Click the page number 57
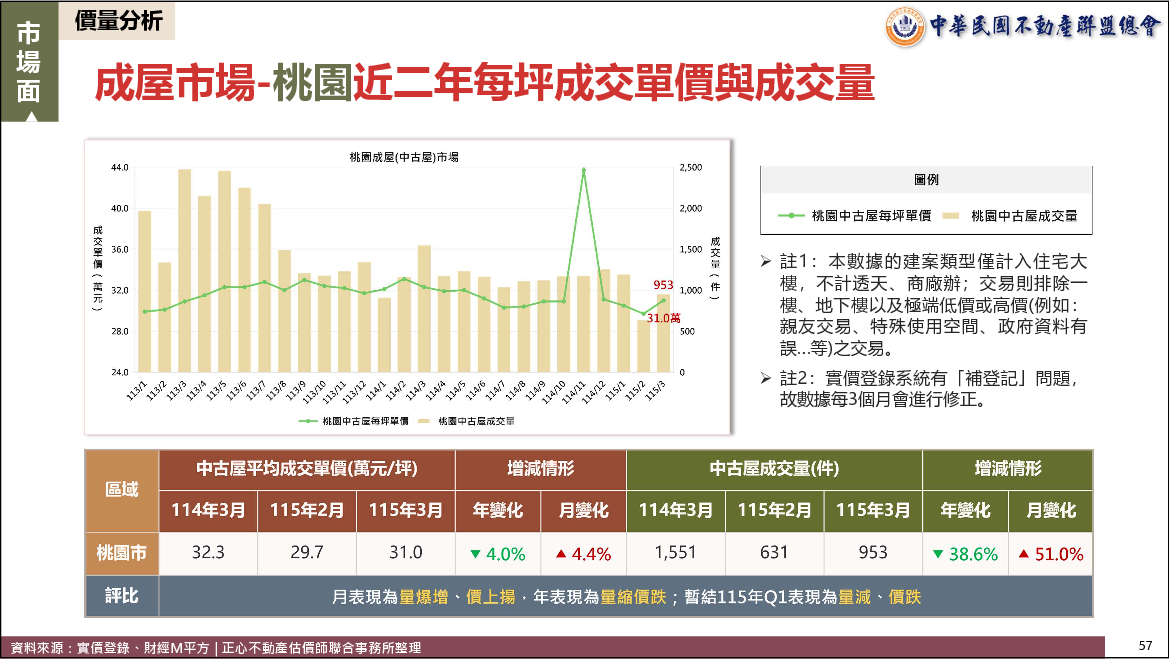 point(1146,646)
